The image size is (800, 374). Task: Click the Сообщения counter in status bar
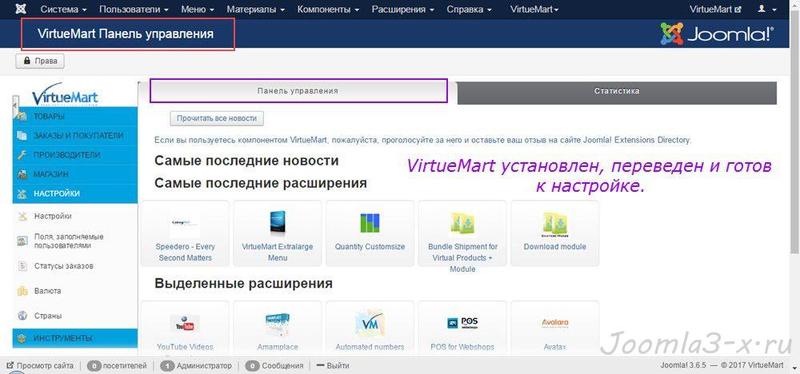coord(274,366)
